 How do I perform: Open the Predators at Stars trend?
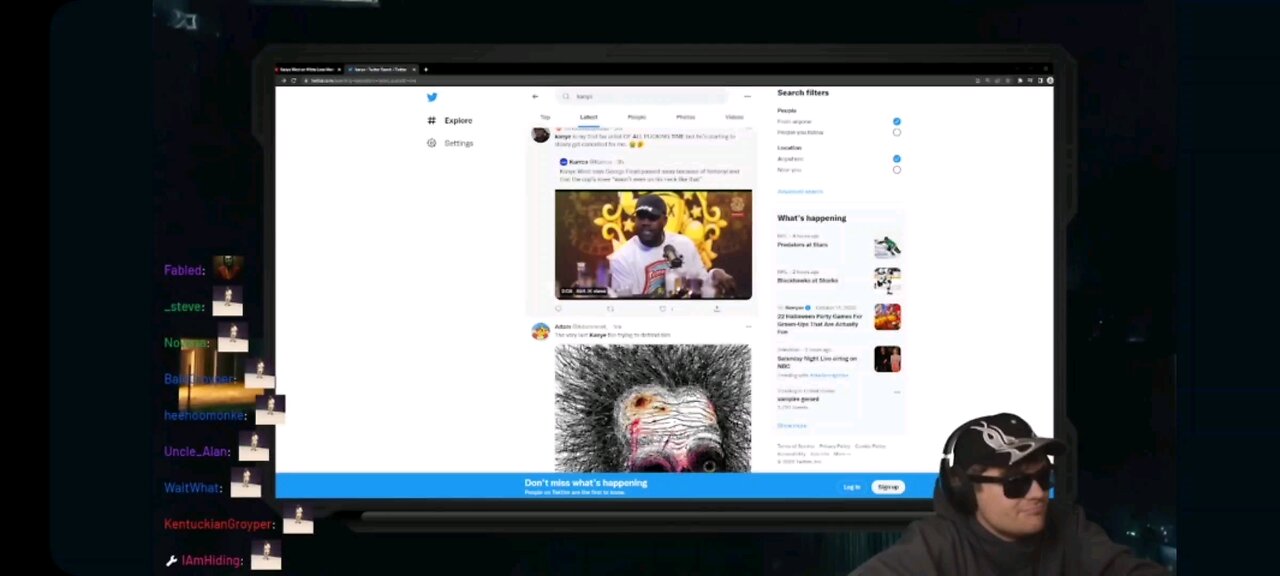coord(802,244)
